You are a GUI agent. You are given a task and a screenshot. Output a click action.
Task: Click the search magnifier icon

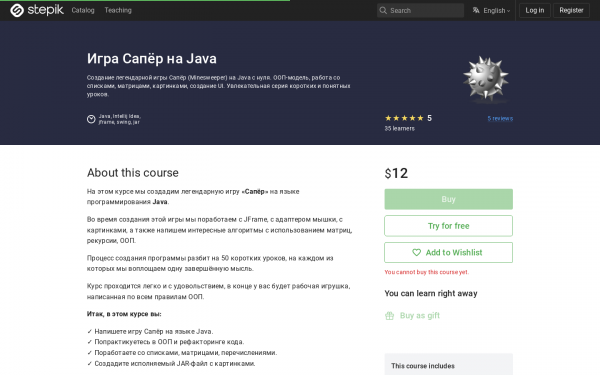point(383,10)
